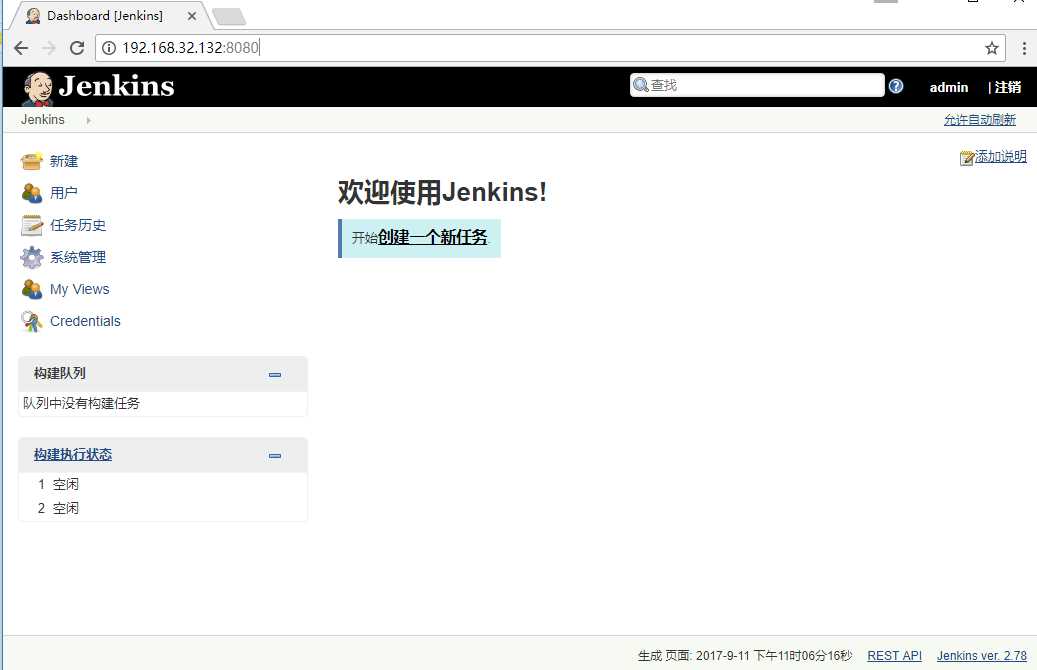Click the 系统管理 gear icon
1037x670 pixels.
point(32,257)
